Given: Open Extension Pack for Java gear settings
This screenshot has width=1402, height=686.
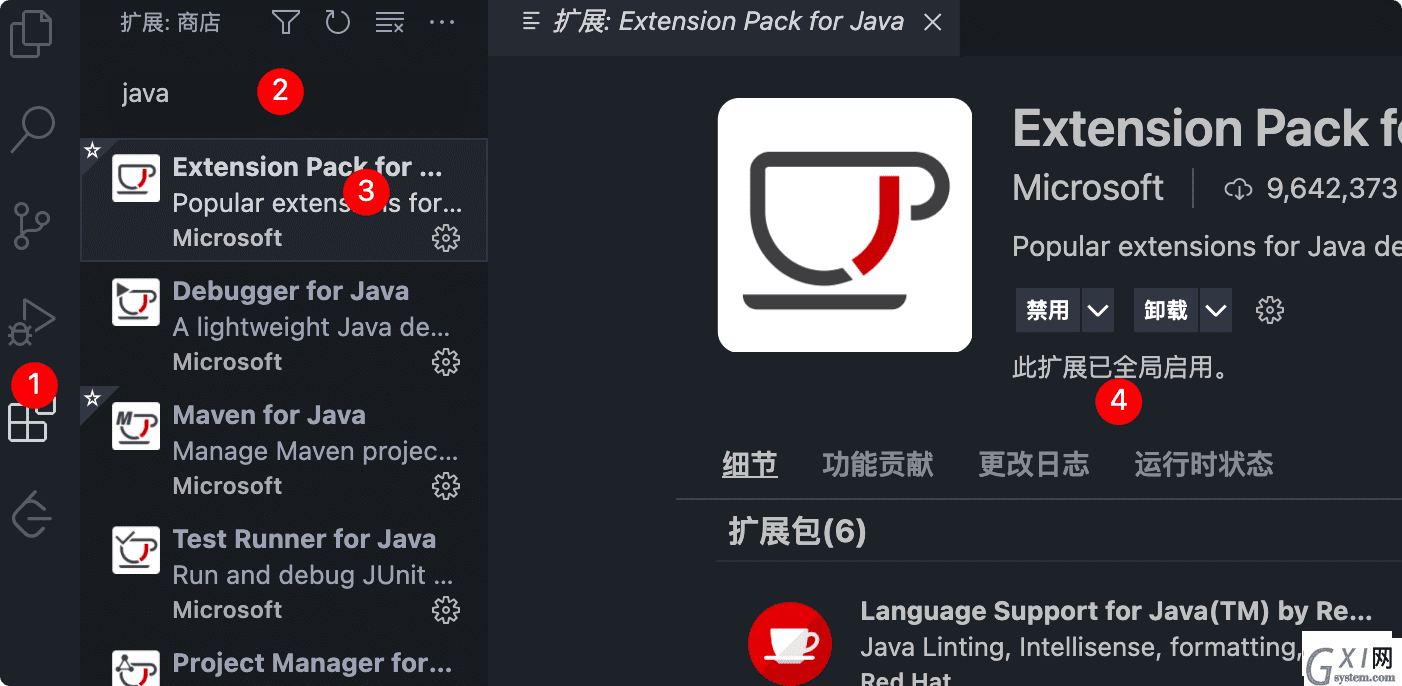Looking at the screenshot, I should pyautogui.click(x=445, y=238).
